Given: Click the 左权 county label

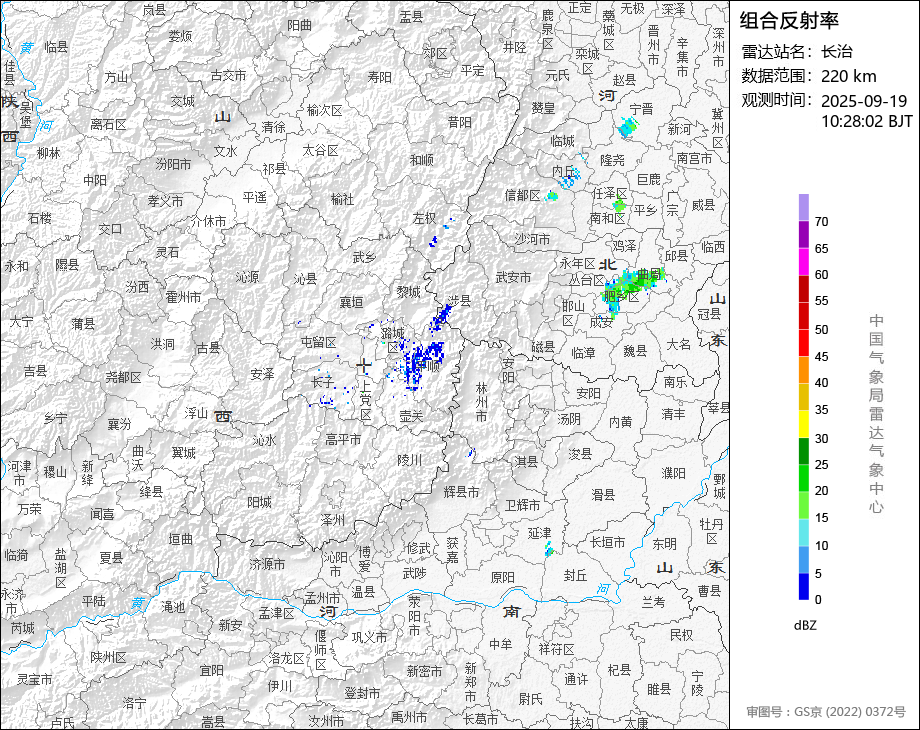Looking at the screenshot, I should pos(424,218).
